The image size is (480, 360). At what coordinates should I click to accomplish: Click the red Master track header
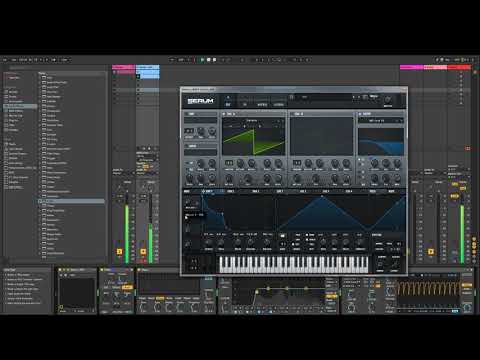tap(459, 67)
